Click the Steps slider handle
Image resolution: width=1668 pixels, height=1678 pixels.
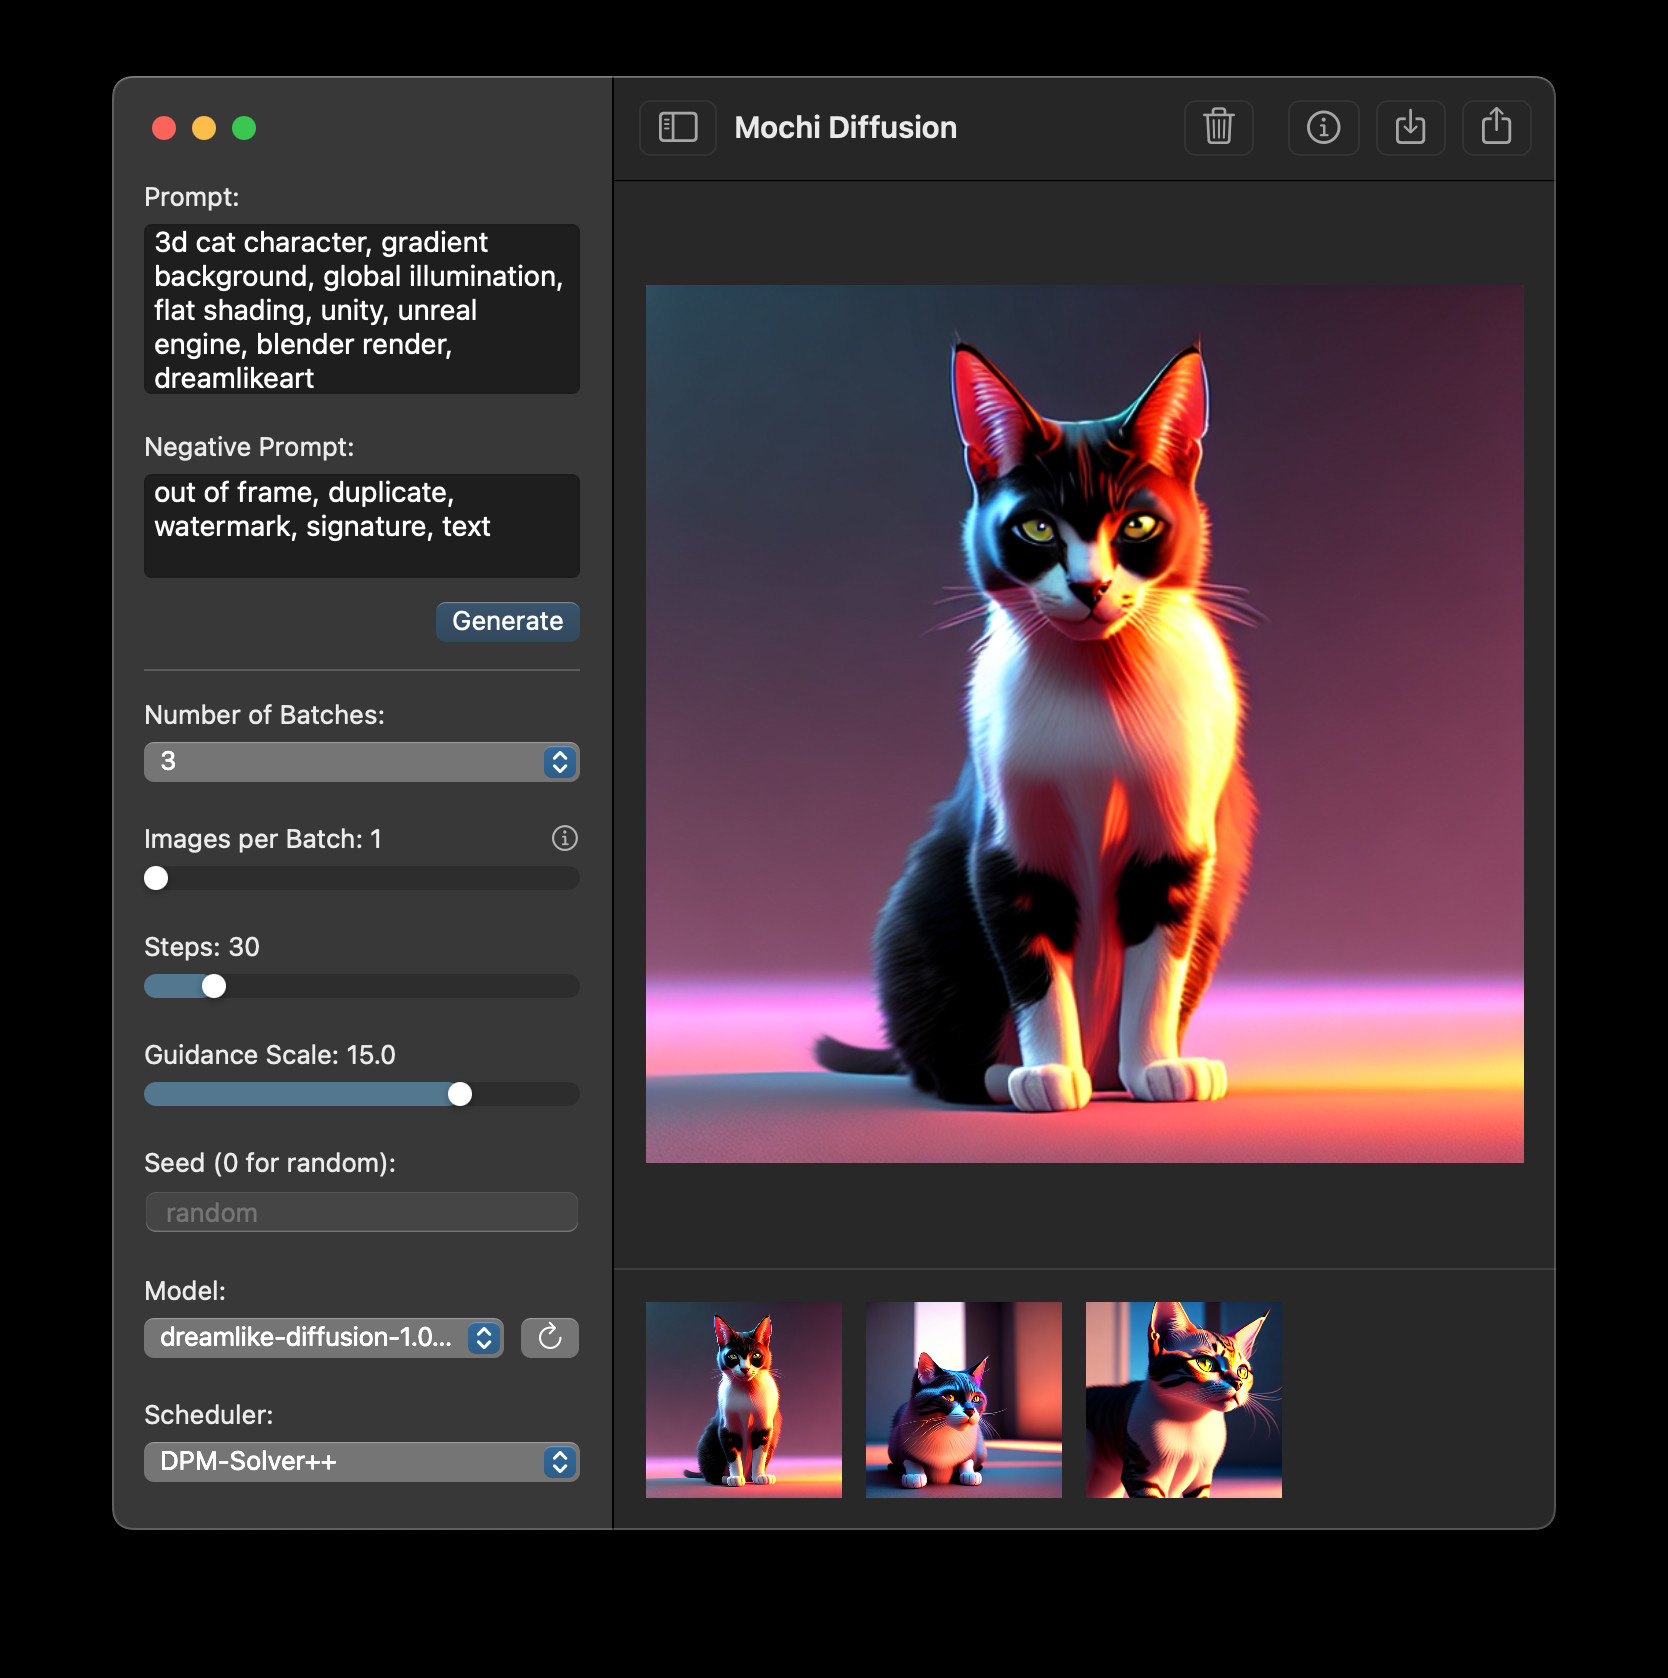[214, 986]
